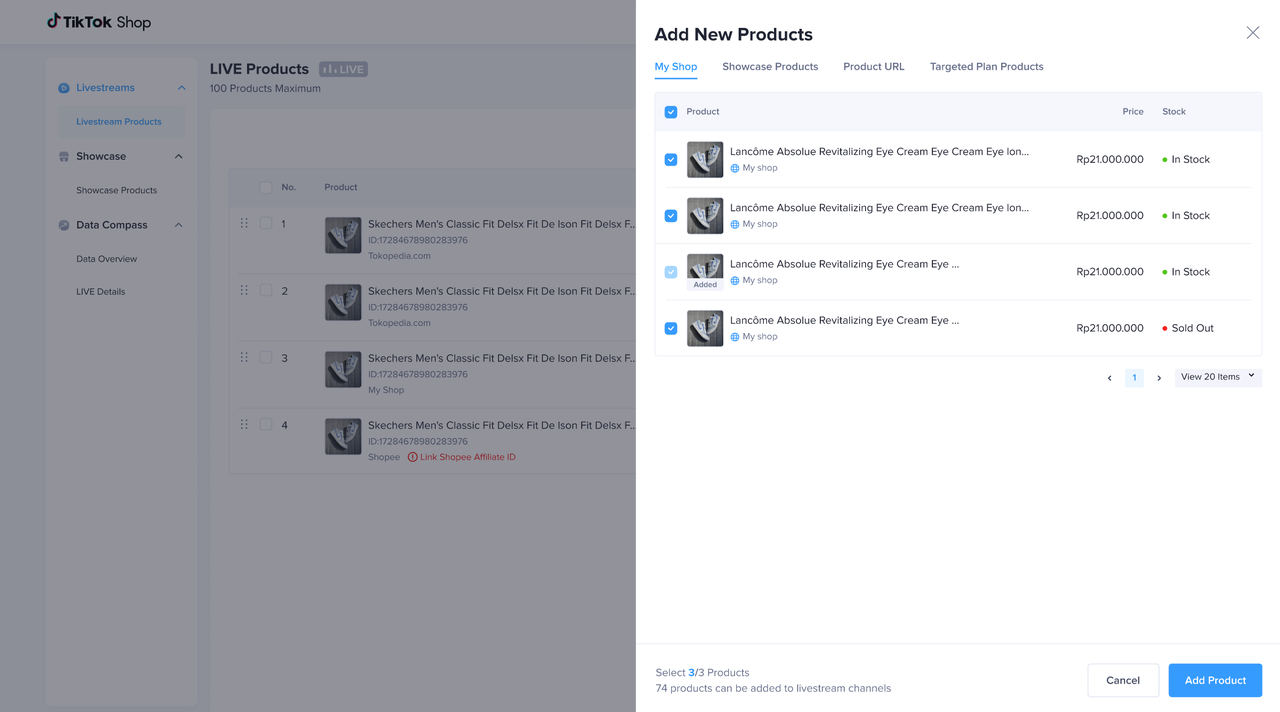The width and height of the screenshot is (1280, 712).
Task: Click the Livestreams sidebar icon
Action: pyautogui.click(x=64, y=88)
